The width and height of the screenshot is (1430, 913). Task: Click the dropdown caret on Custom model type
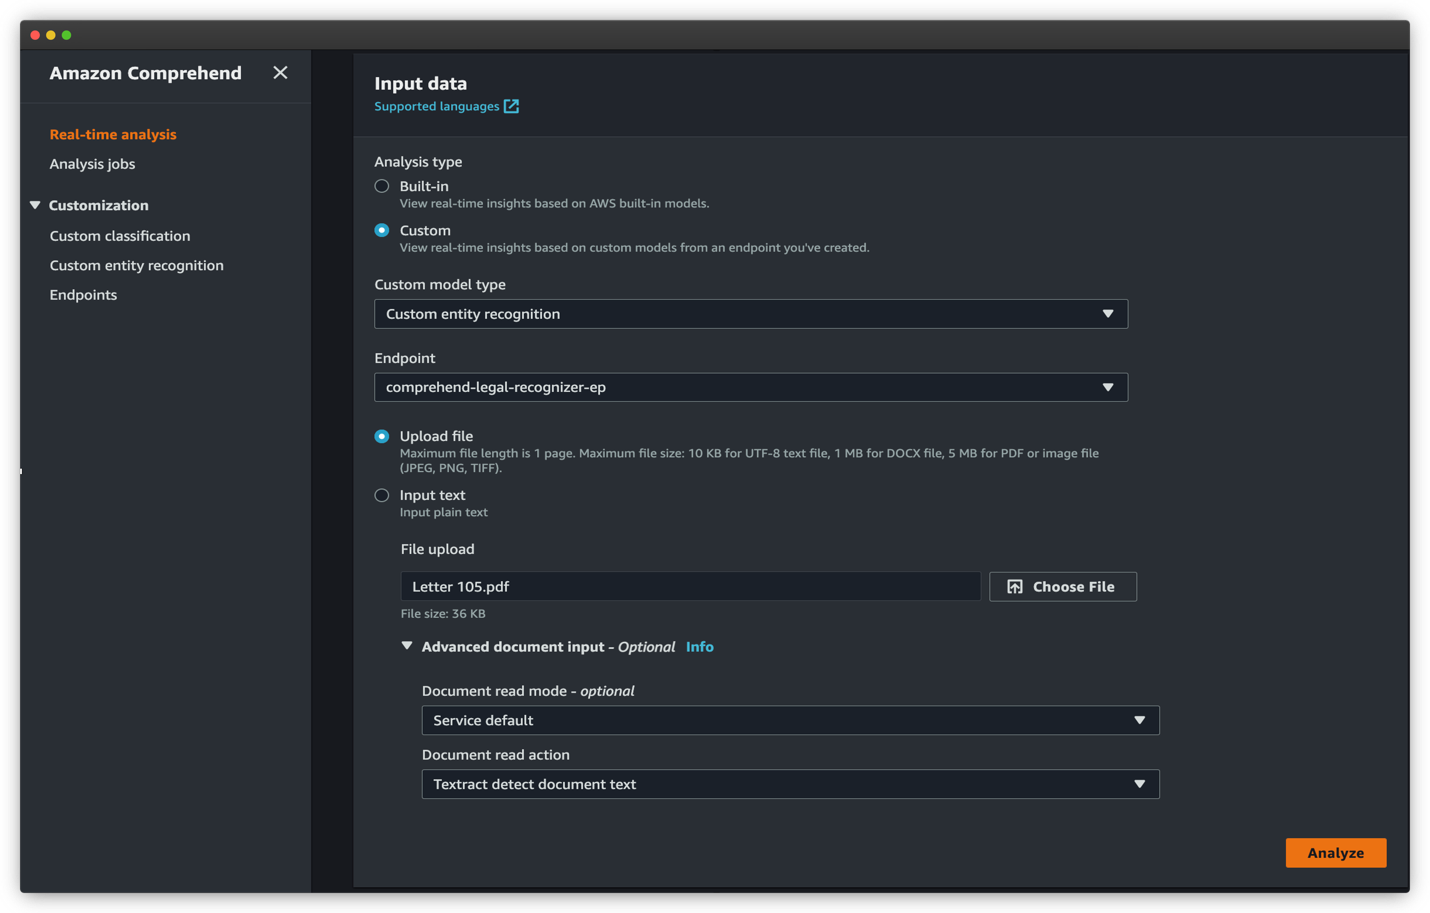click(1108, 314)
